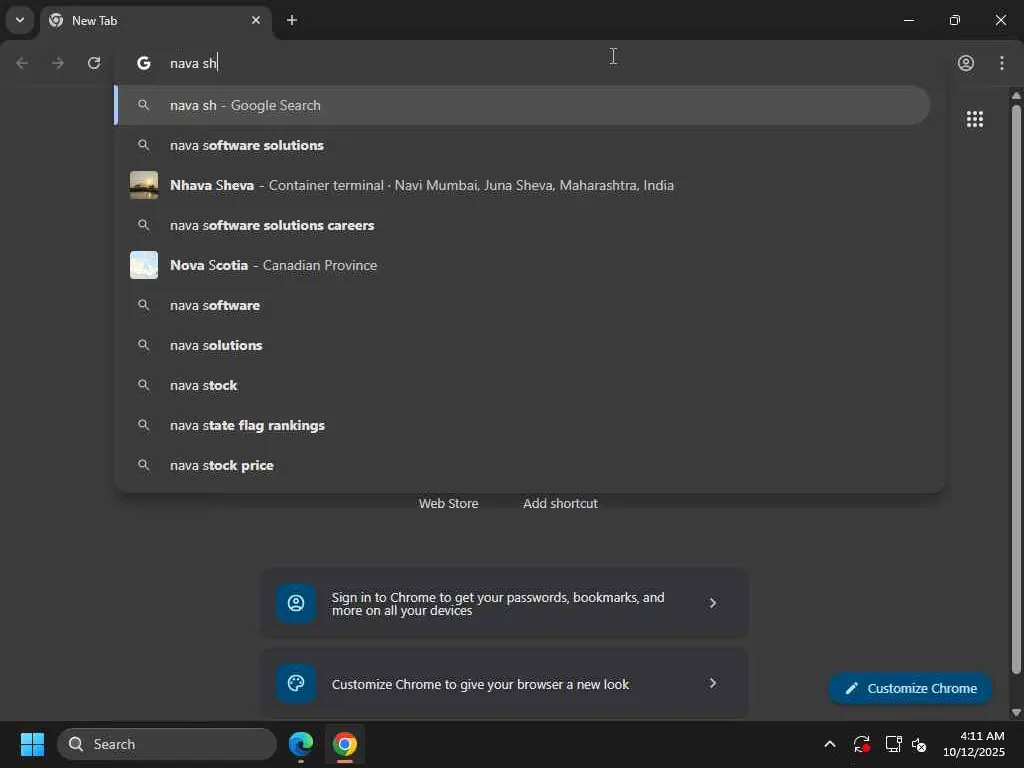Choose the nava solutions suggestion

click(x=522, y=345)
